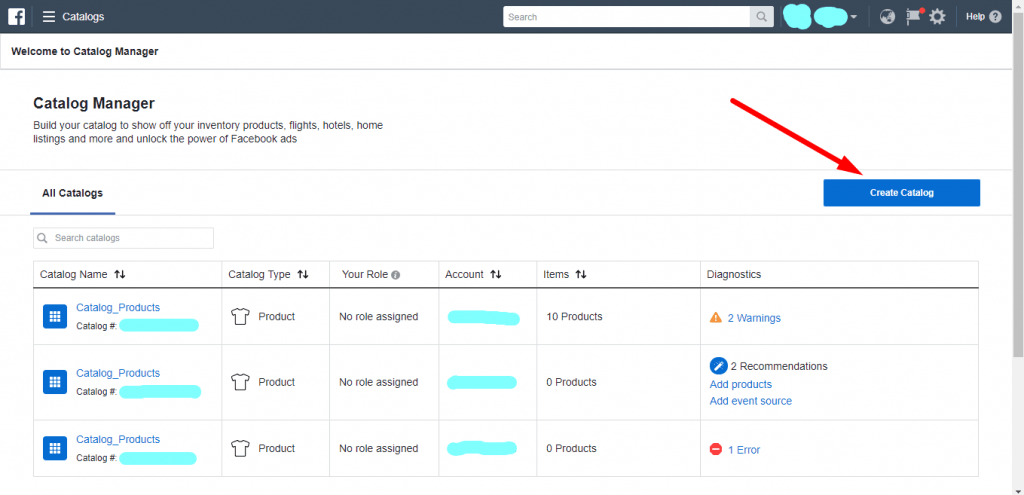The image size is (1024, 495).
Task: Focus the Search catalogs field
Action: (x=123, y=238)
